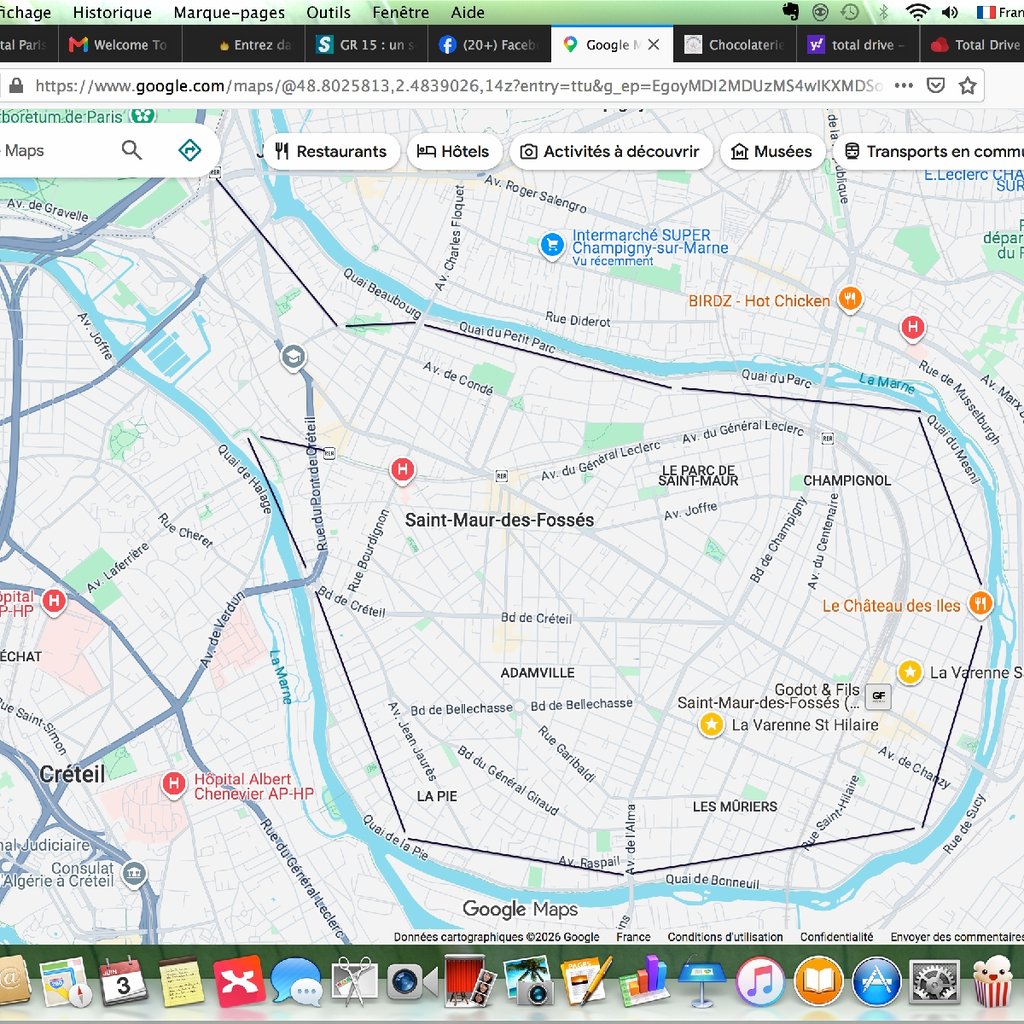Image resolution: width=1024 pixels, height=1024 pixels.
Task: Click the Hôpital Albert Chenevier hospital pin
Action: tap(174, 783)
